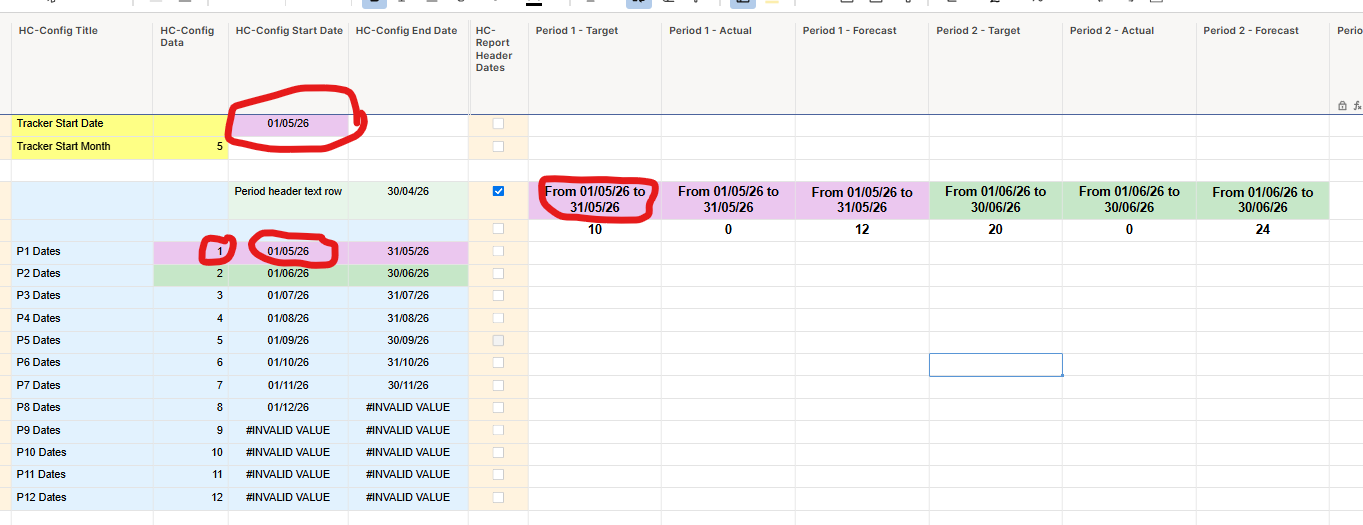This screenshot has width=1363, height=525.
Task: Tick the HC-Report checkbox for P2 Dates
Action: (x=498, y=273)
